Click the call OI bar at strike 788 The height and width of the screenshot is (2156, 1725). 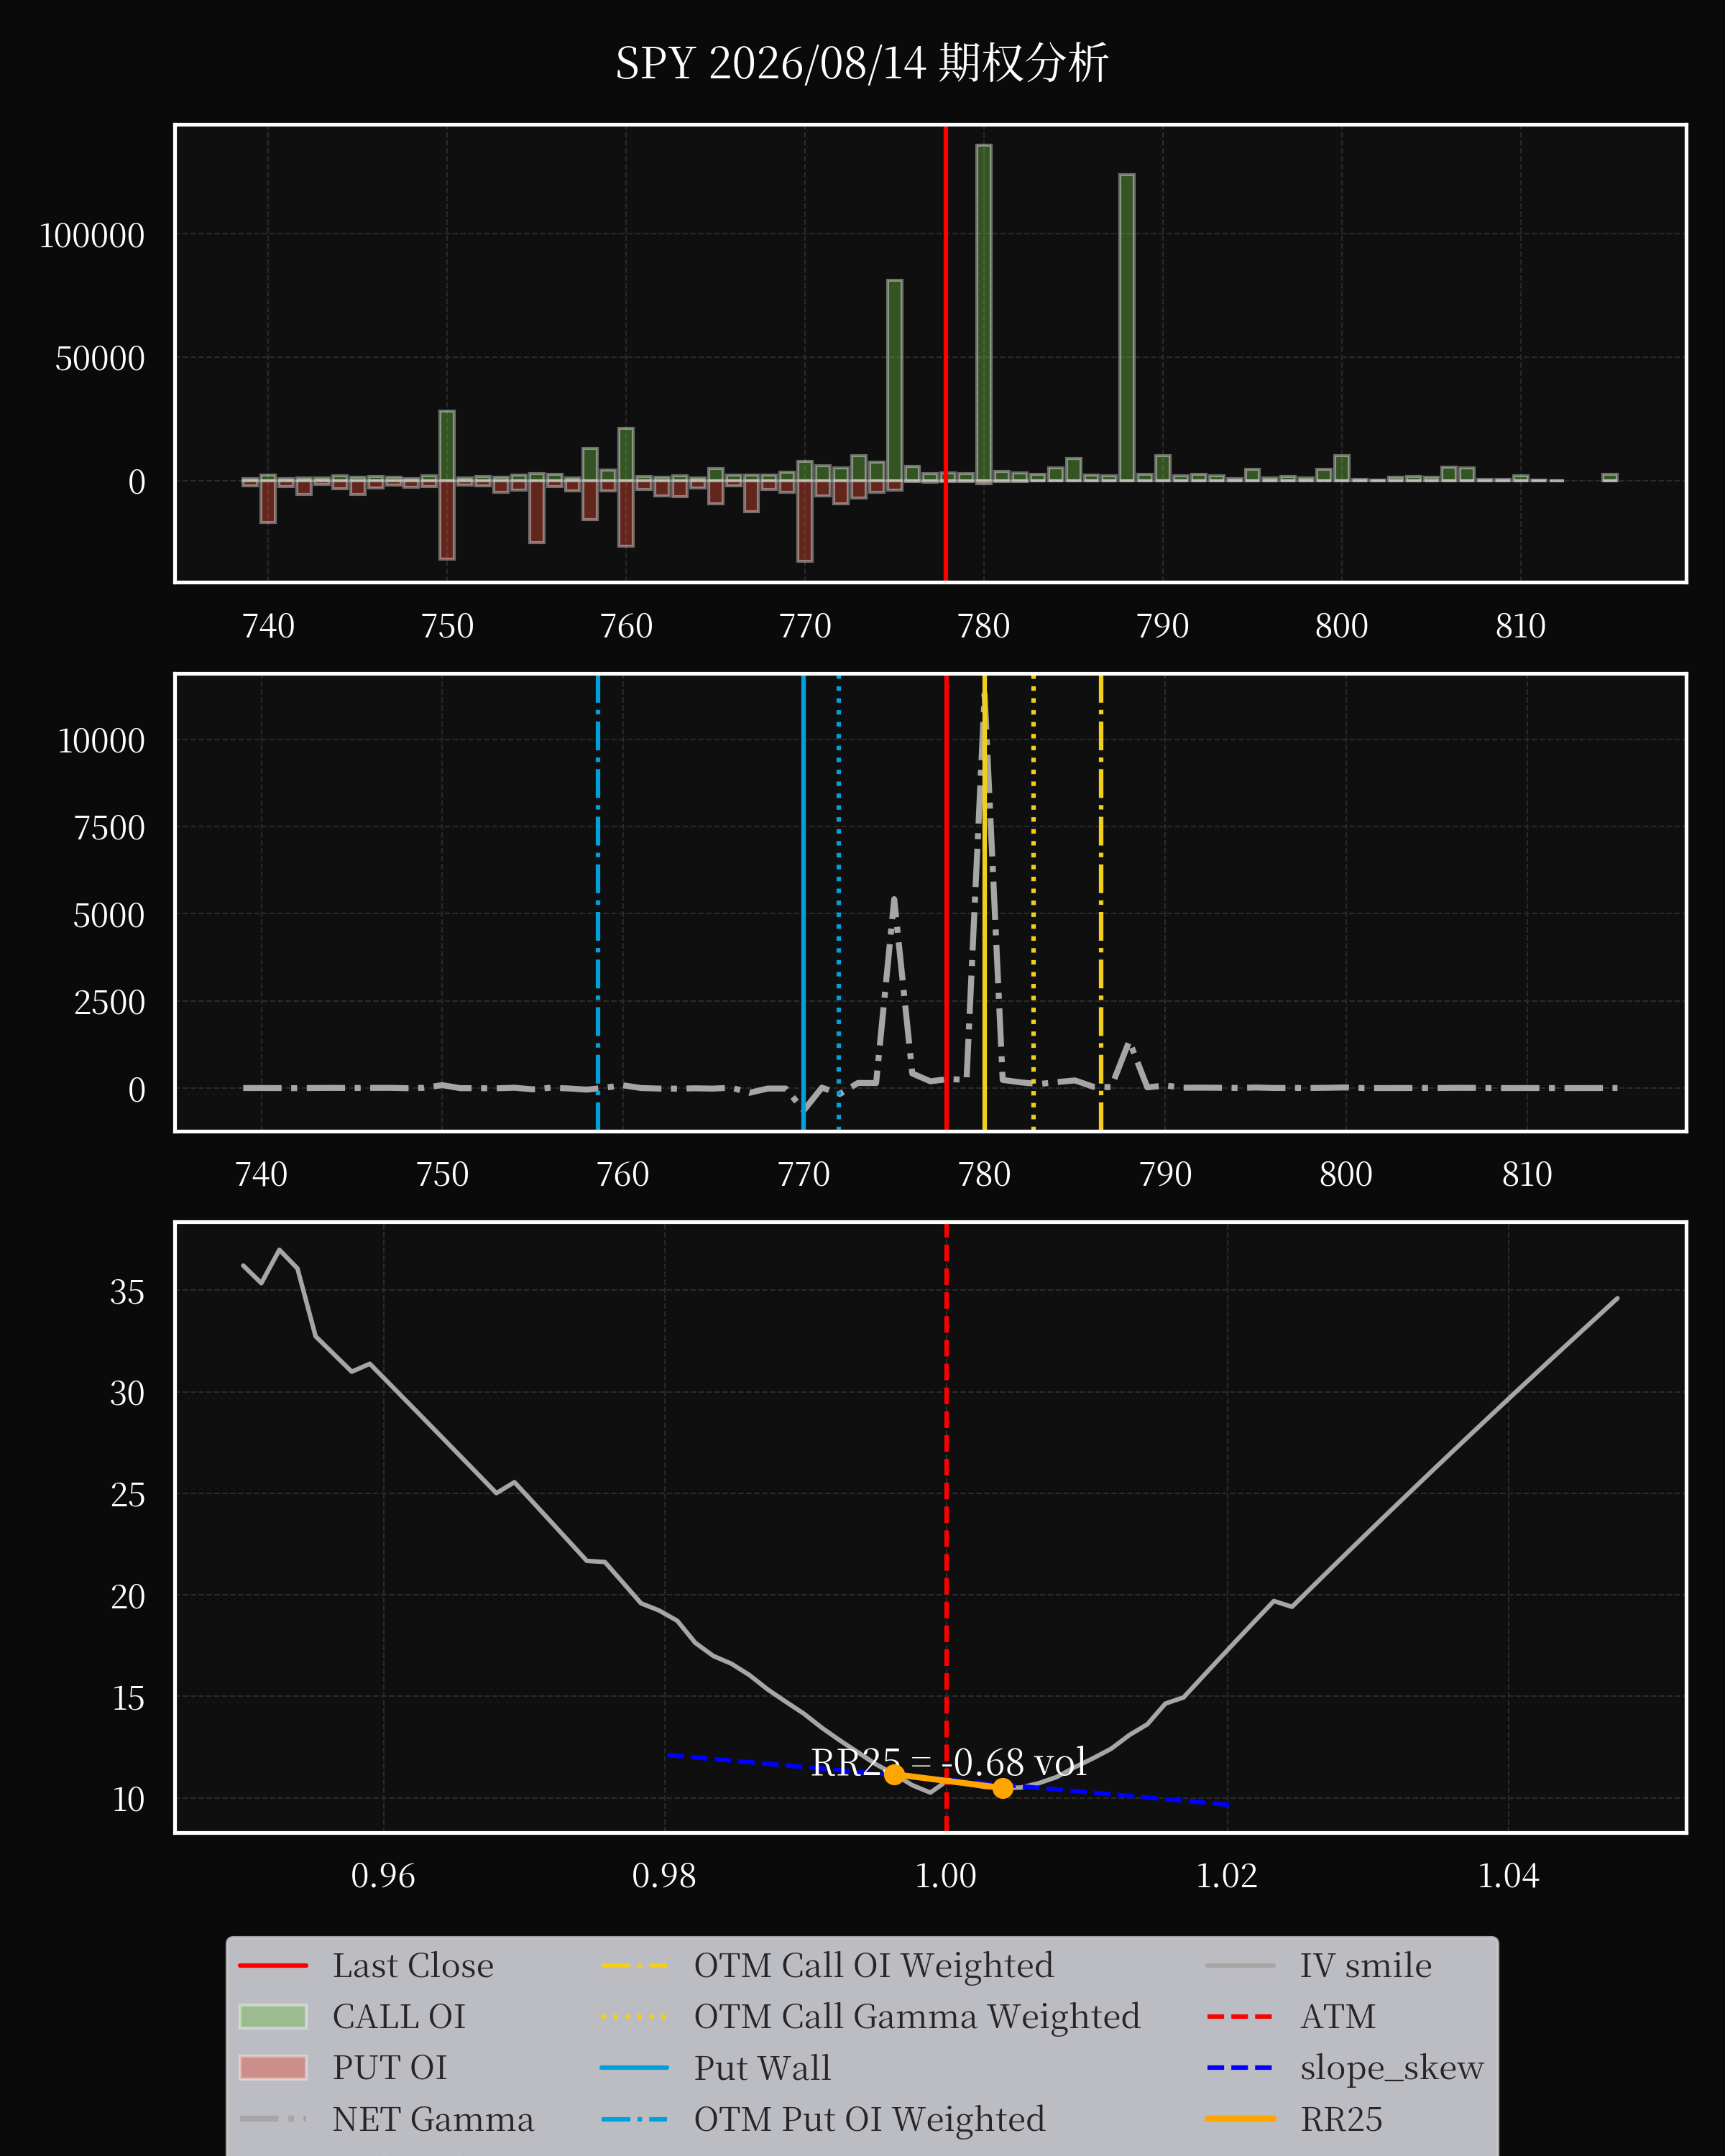(x=1127, y=328)
